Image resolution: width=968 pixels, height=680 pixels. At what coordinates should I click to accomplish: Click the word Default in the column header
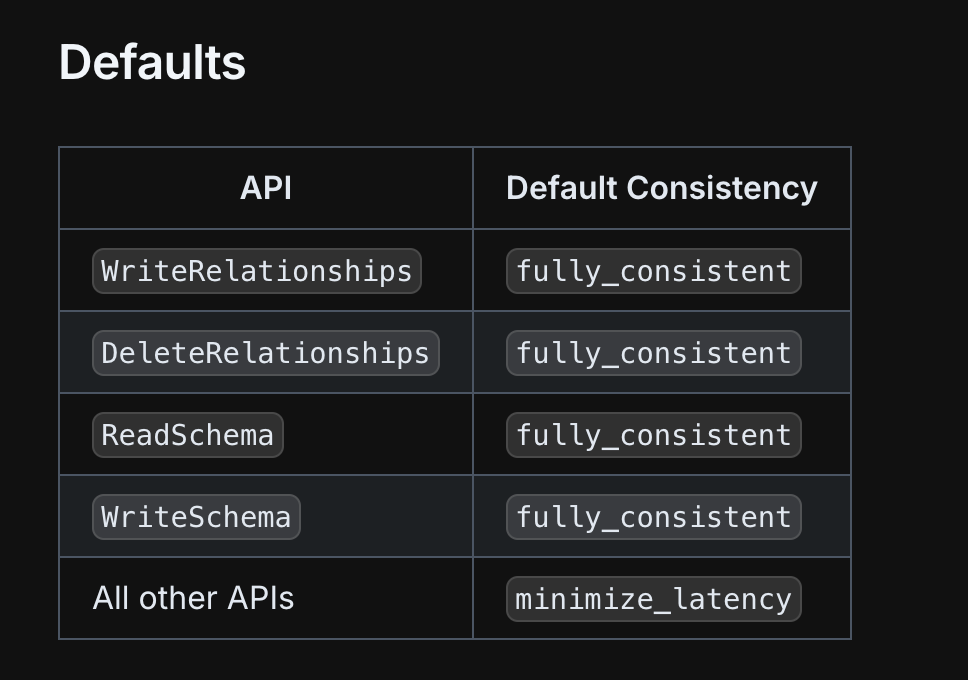(562, 188)
